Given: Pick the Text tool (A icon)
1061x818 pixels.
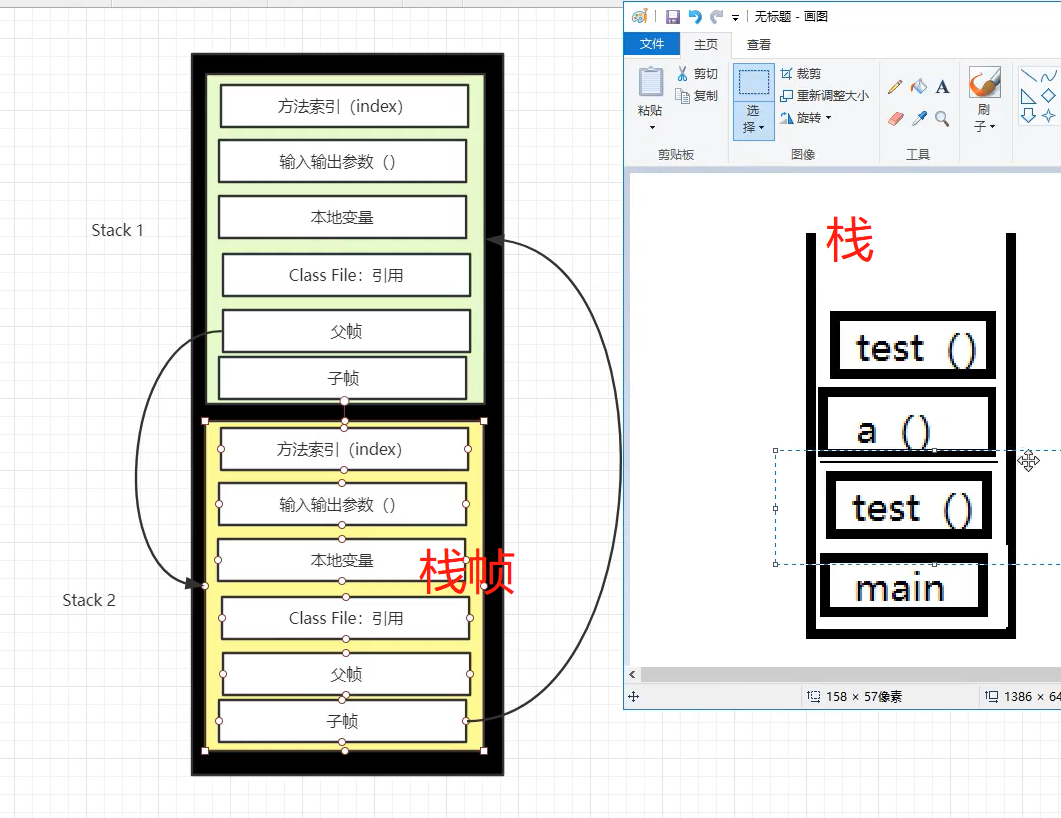Looking at the screenshot, I should [942, 87].
